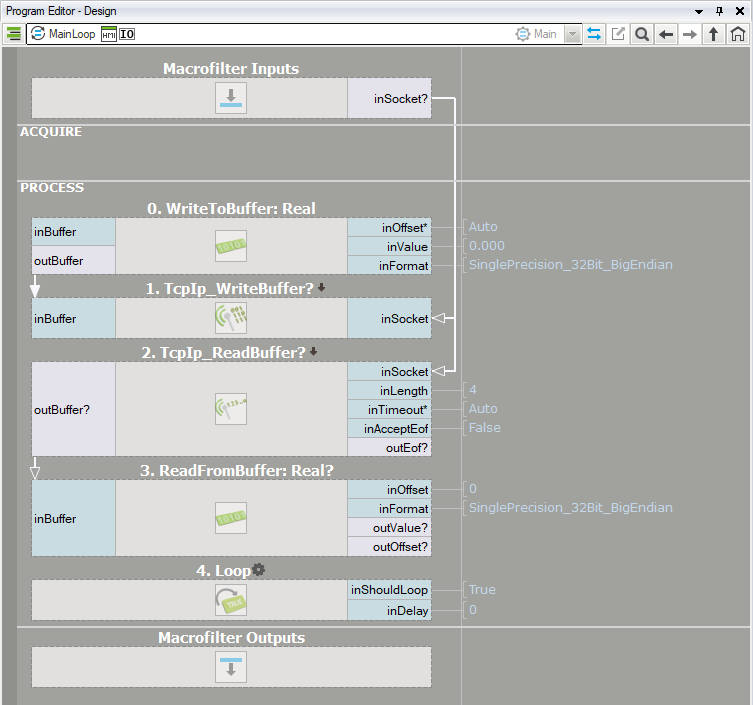Viewport: 753px width, 705px height.
Task: Edit the Auto value of inTimeout
Action: point(483,409)
